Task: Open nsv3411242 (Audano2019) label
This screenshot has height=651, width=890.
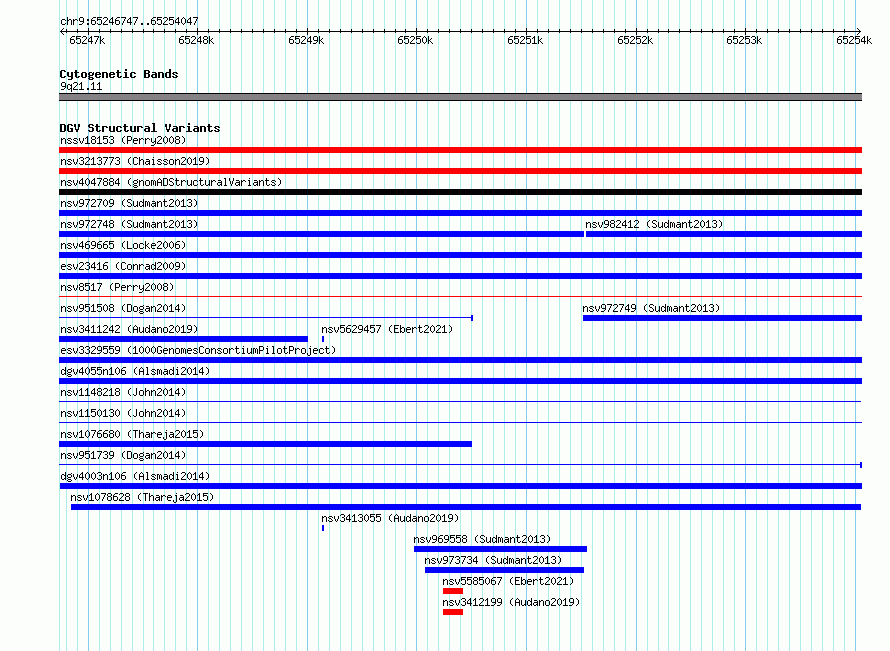Action: click(x=129, y=329)
